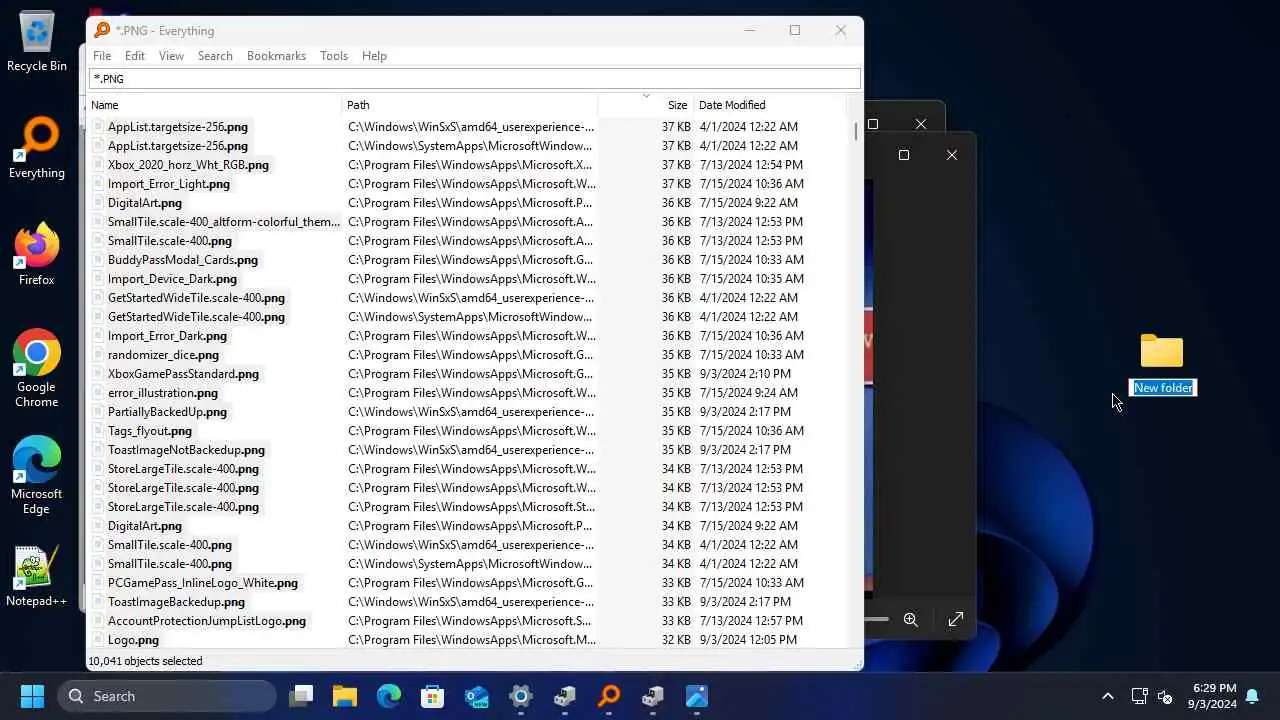1280x720 pixels.
Task: Select ToastImageNotBackedup.png row
Action: (x=186, y=450)
